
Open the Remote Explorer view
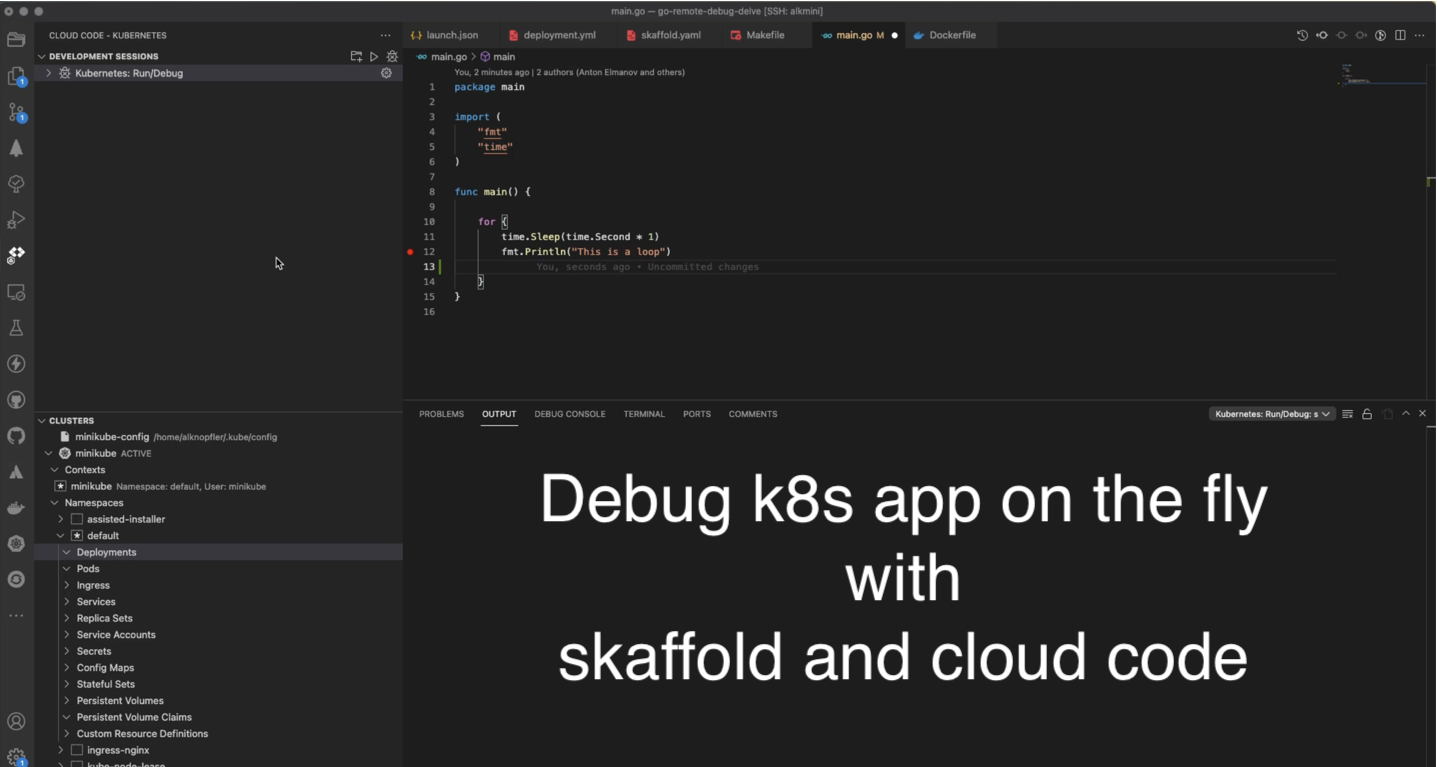[x=16, y=292]
